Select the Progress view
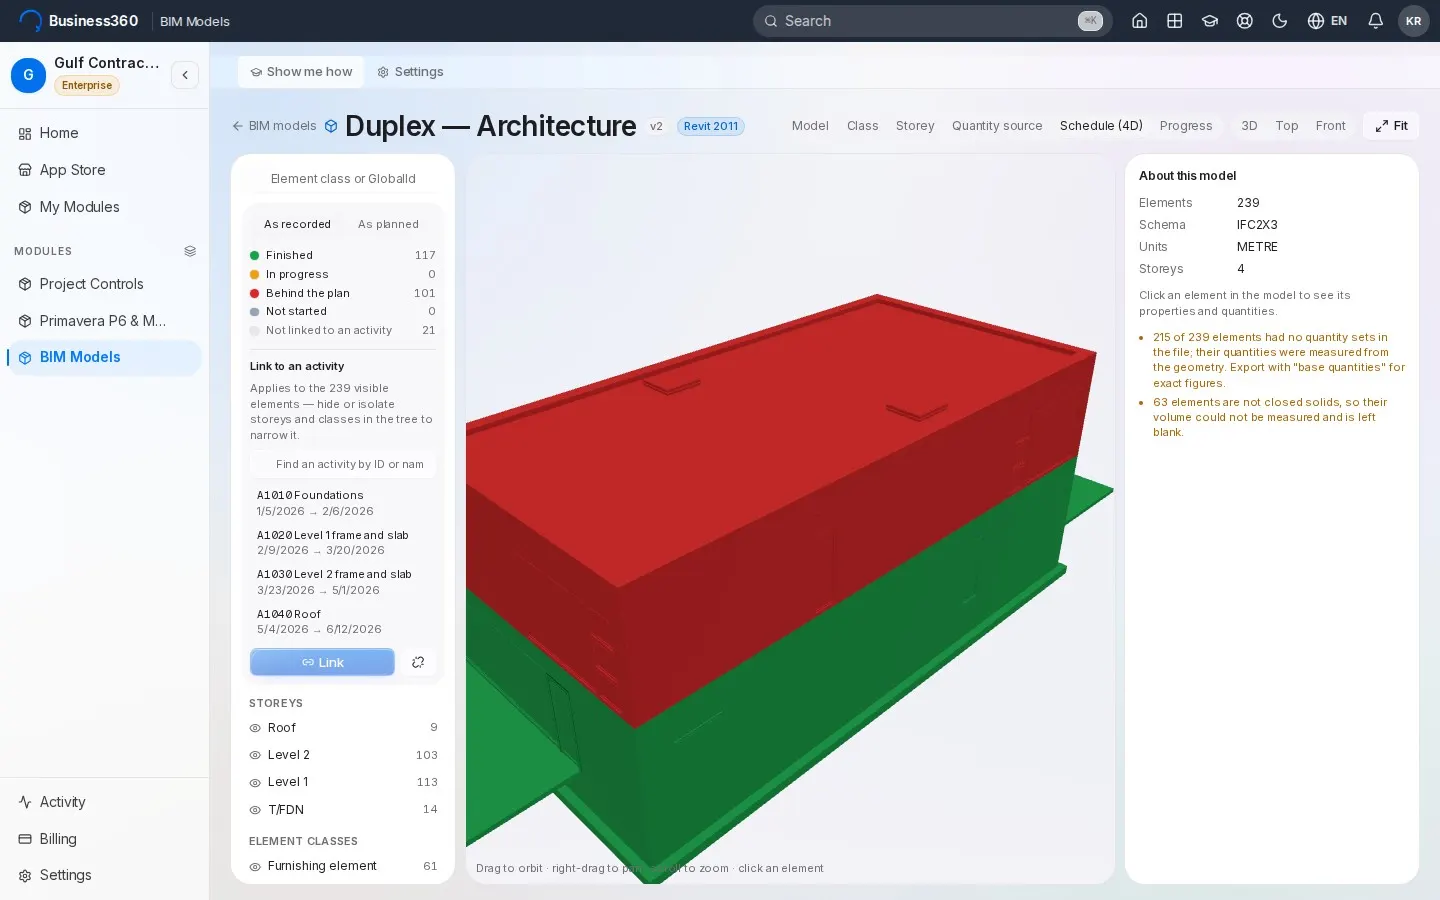The image size is (1440, 900). point(1186,126)
